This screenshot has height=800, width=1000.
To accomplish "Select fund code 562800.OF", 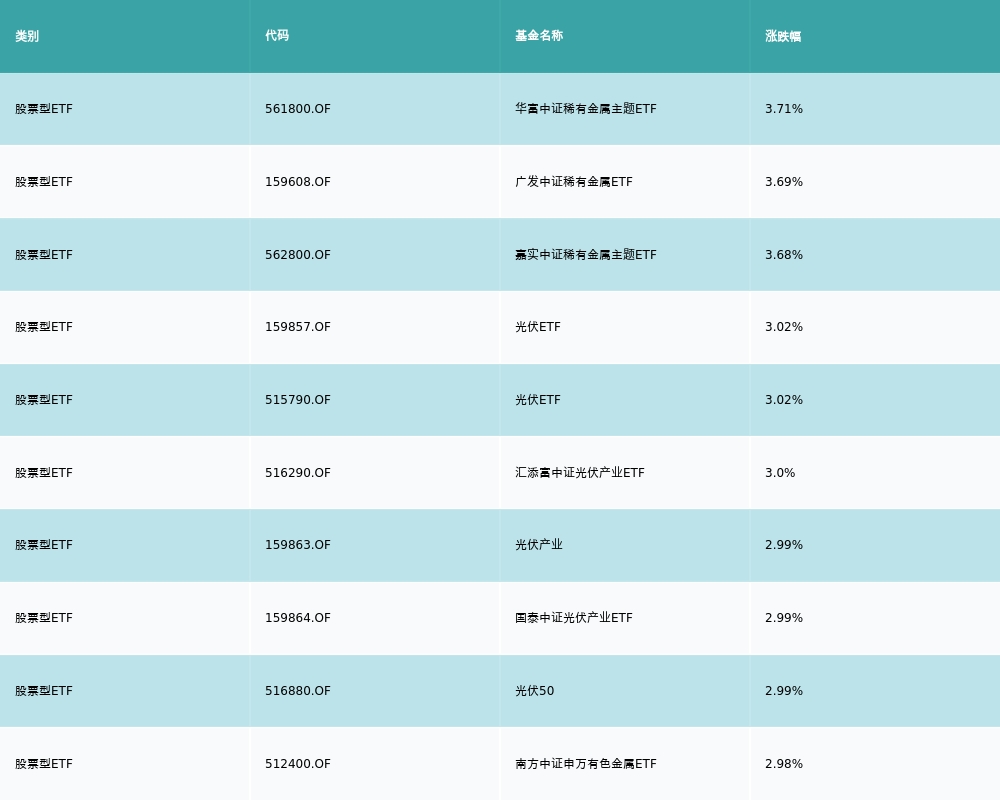I will click(298, 255).
